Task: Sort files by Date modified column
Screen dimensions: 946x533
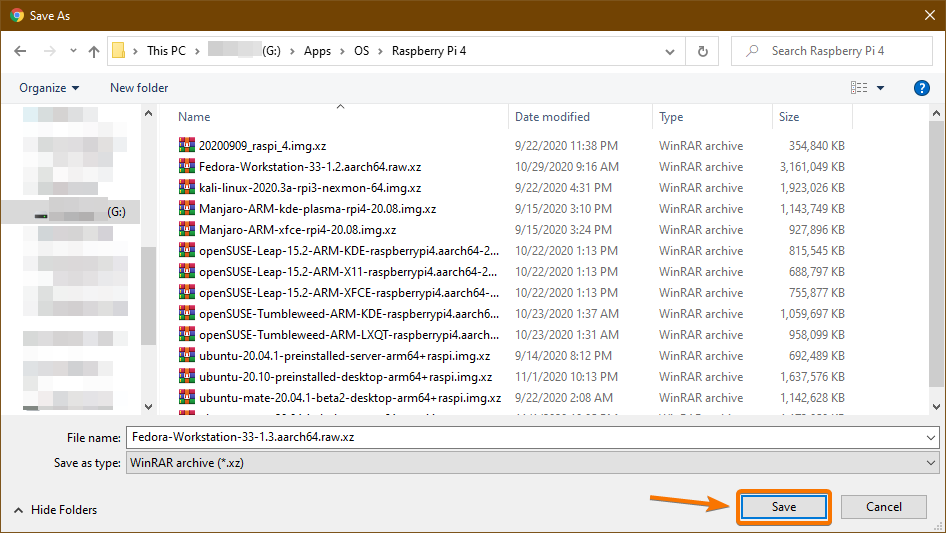Action: coord(552,117)
